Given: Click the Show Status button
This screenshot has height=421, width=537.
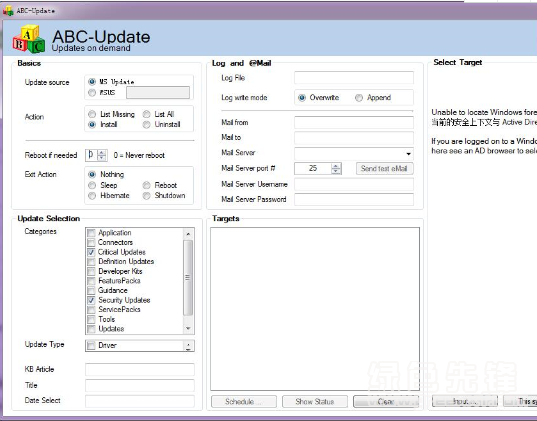Looking at the screenshot, I should pyautogui.click(x=315, y=401).
